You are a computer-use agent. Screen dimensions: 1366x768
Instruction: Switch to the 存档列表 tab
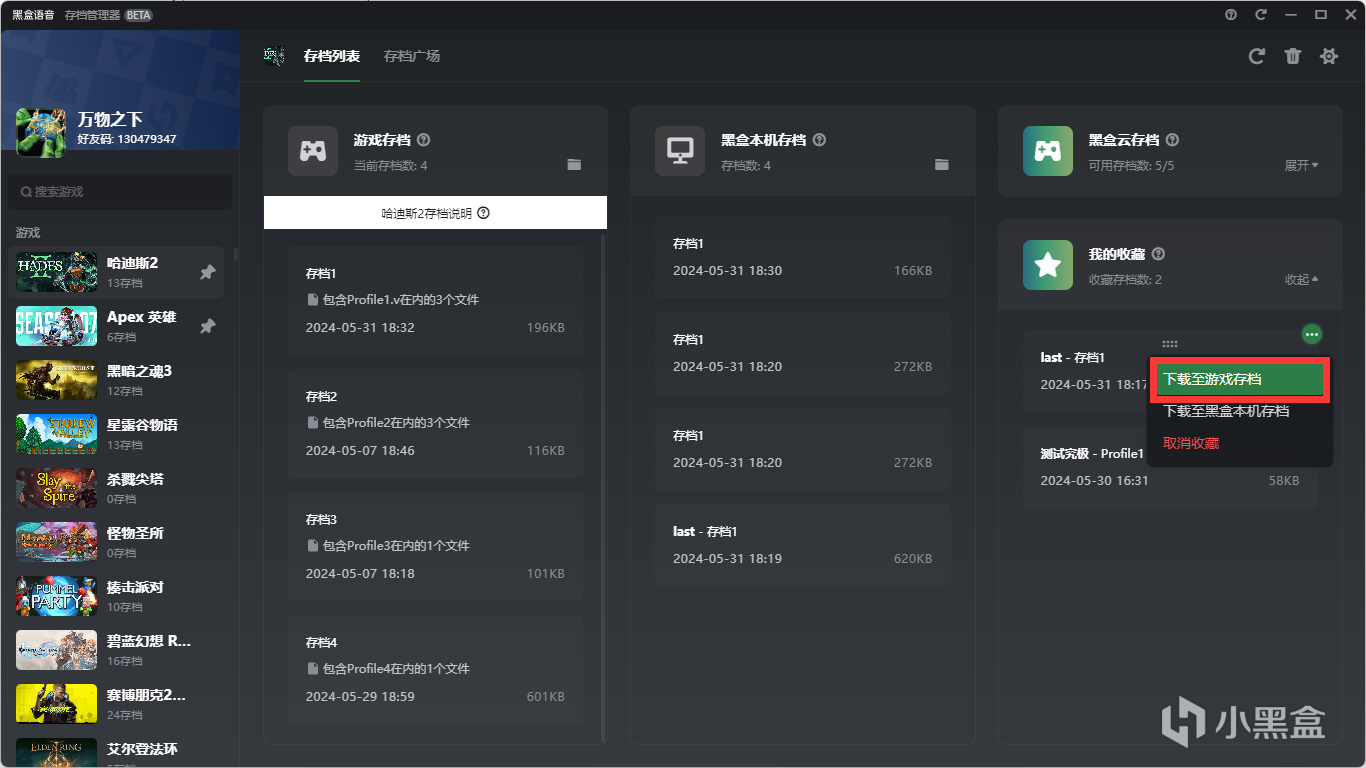(x=332, y=56)
